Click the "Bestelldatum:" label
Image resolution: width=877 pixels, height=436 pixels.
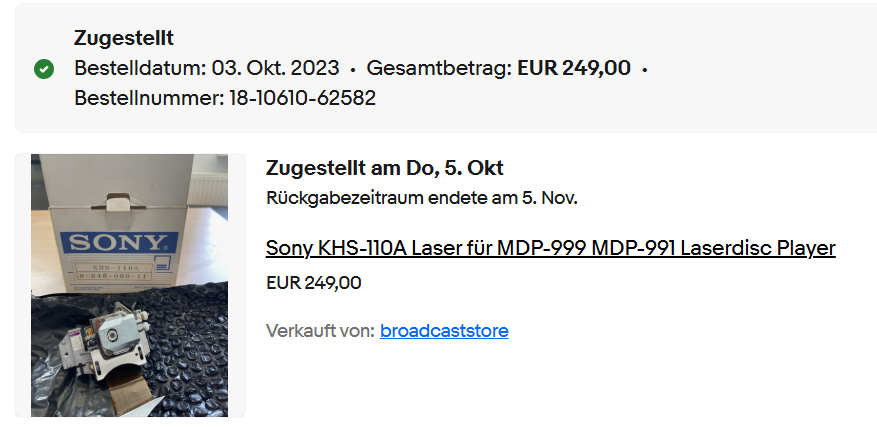pyautogui.click(x=140, y=69)
